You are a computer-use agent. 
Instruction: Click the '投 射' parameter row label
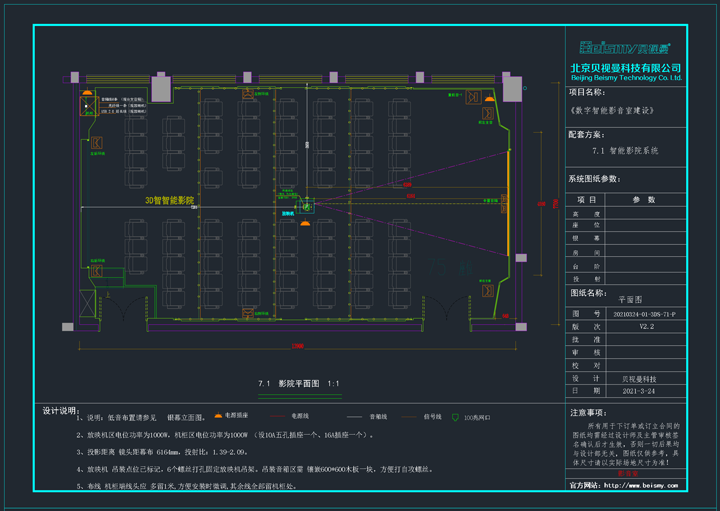point(586,279)
